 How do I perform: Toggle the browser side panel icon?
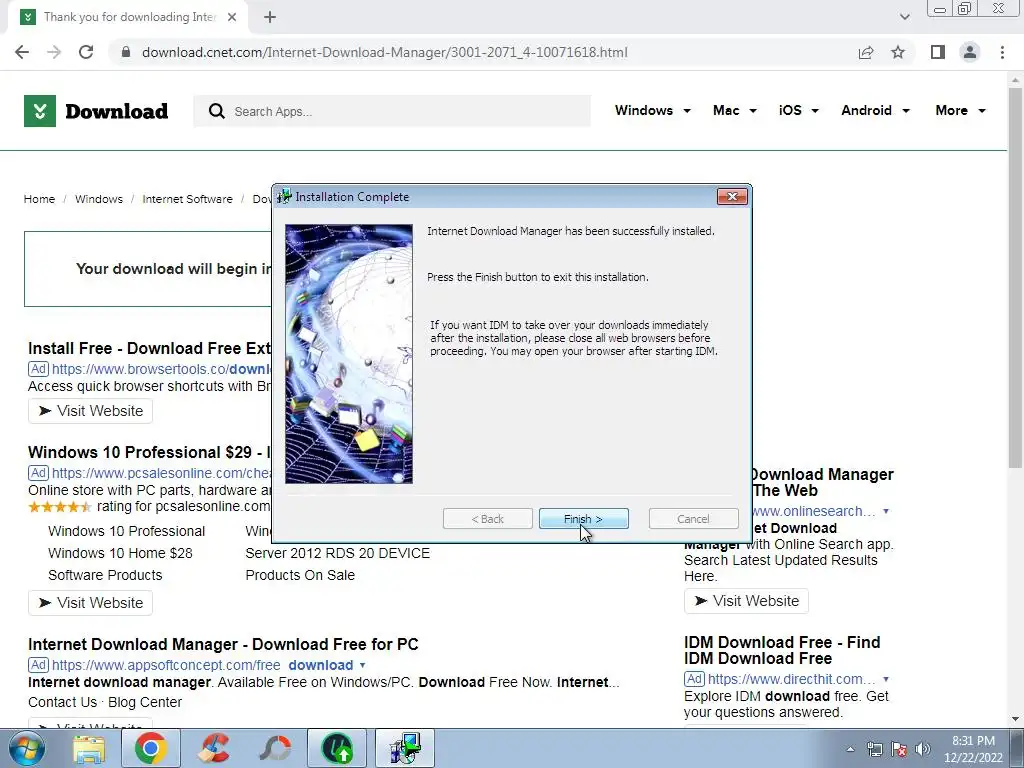(938, 52)
